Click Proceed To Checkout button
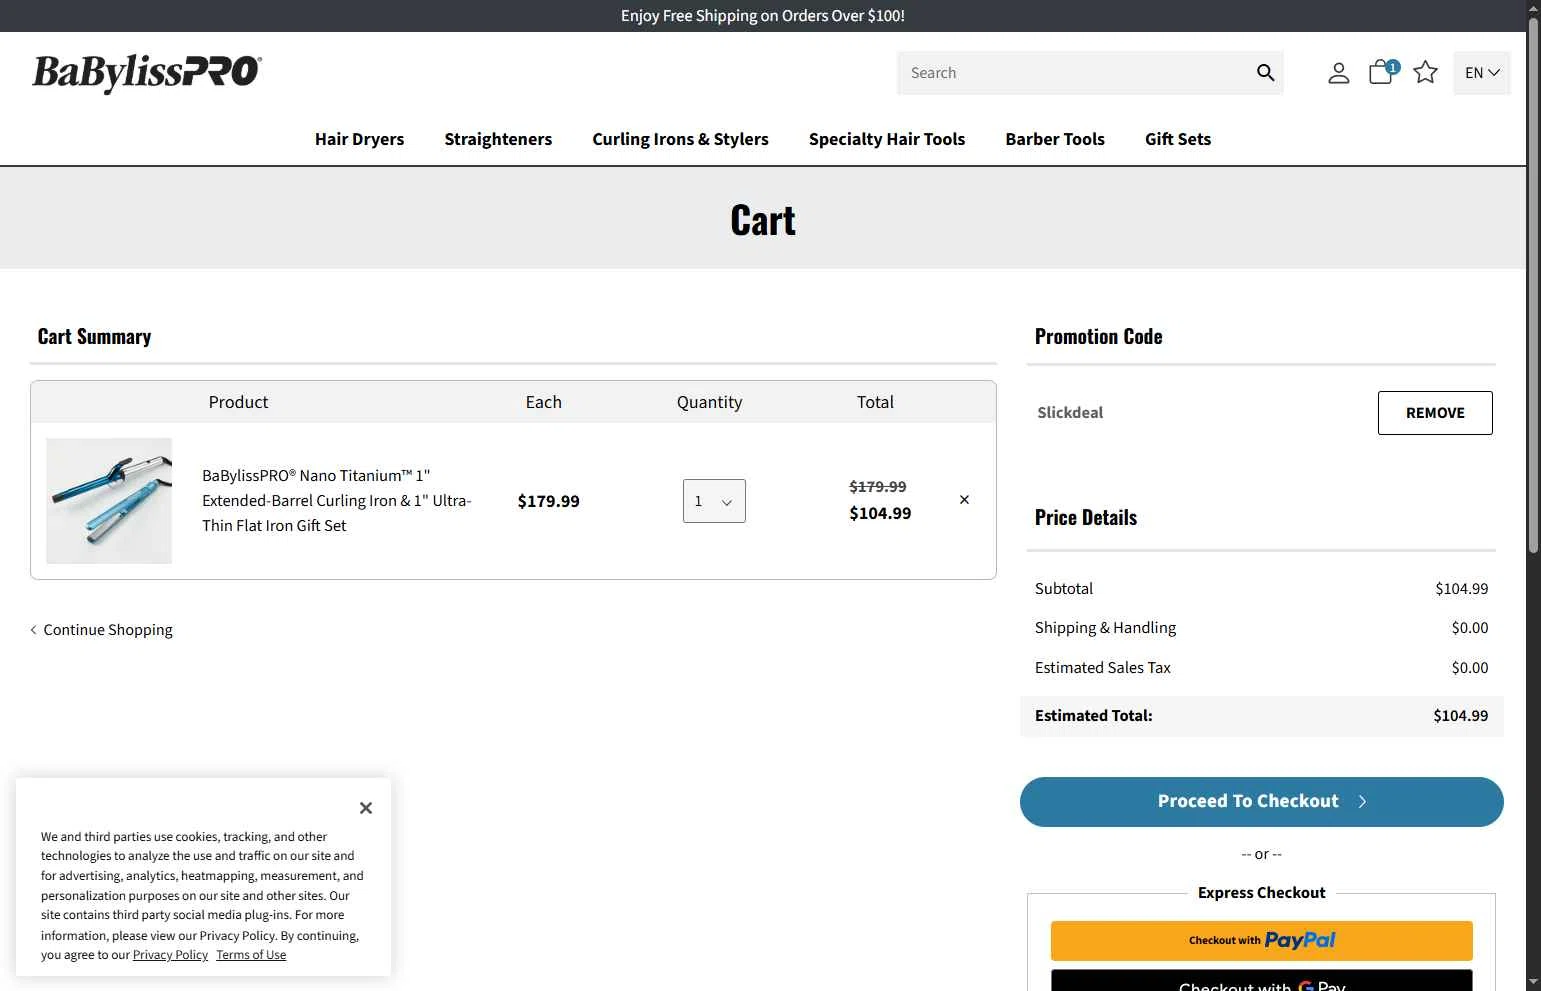This screenshot has width=1541, height=991. [x=1261, y=802]
